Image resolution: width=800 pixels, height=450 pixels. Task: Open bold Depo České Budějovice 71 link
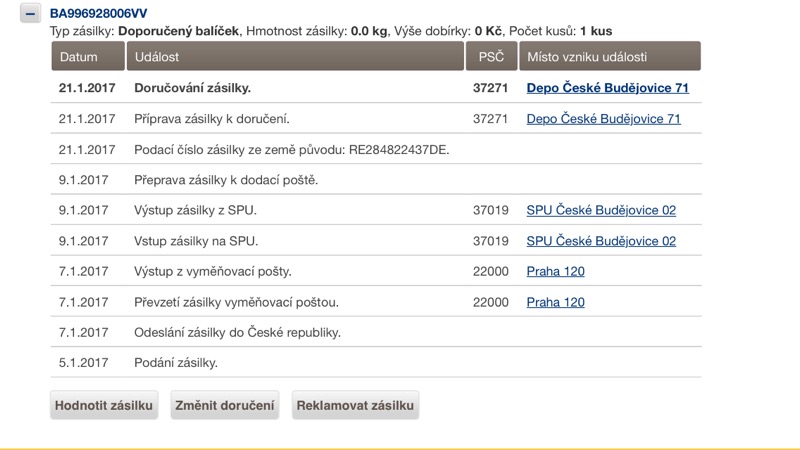pos(607,88)
